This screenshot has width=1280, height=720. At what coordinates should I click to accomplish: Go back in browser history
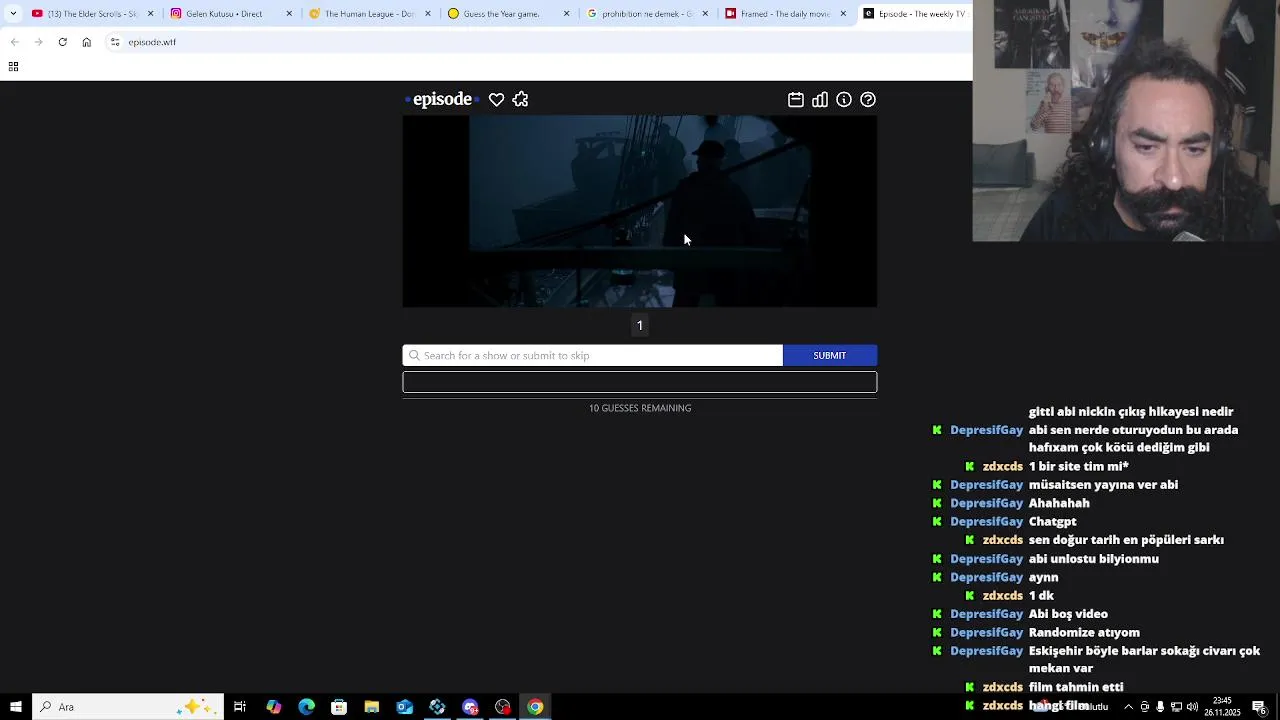pos(14,42)
